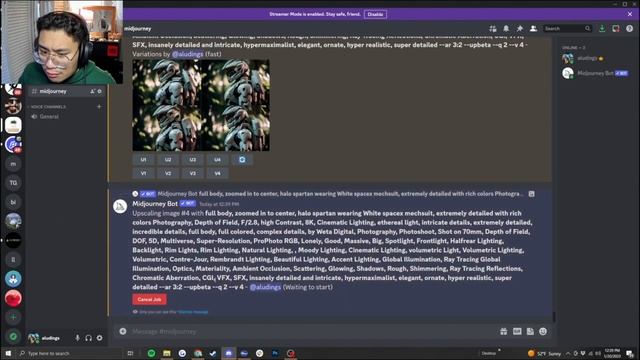Open Spotify from the taskbar

coord(151,353)
